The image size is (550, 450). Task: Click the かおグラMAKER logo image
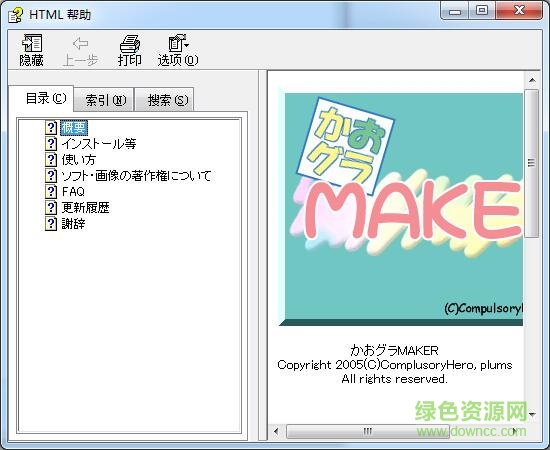pyautogui.click(x=401, y=207)
